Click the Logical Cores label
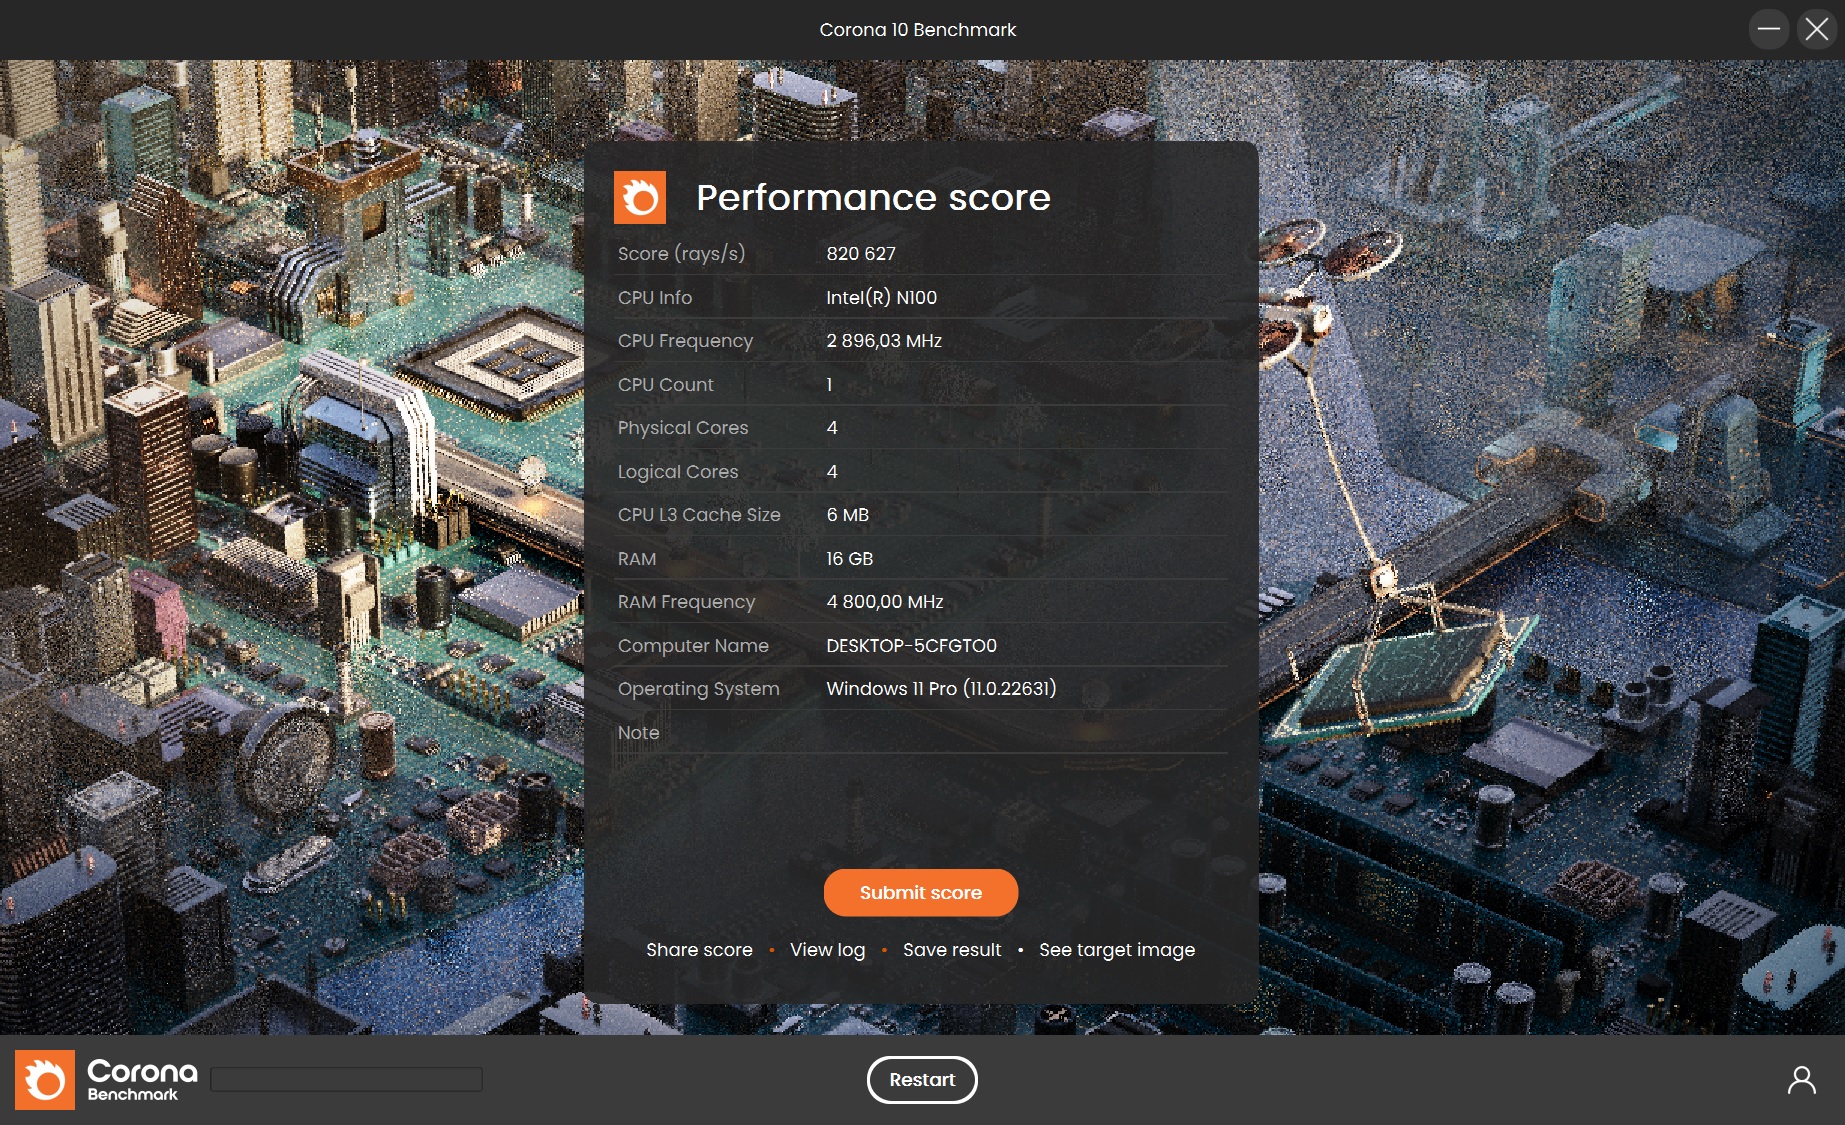1845x1125 pixels. [x=678, y=472]
